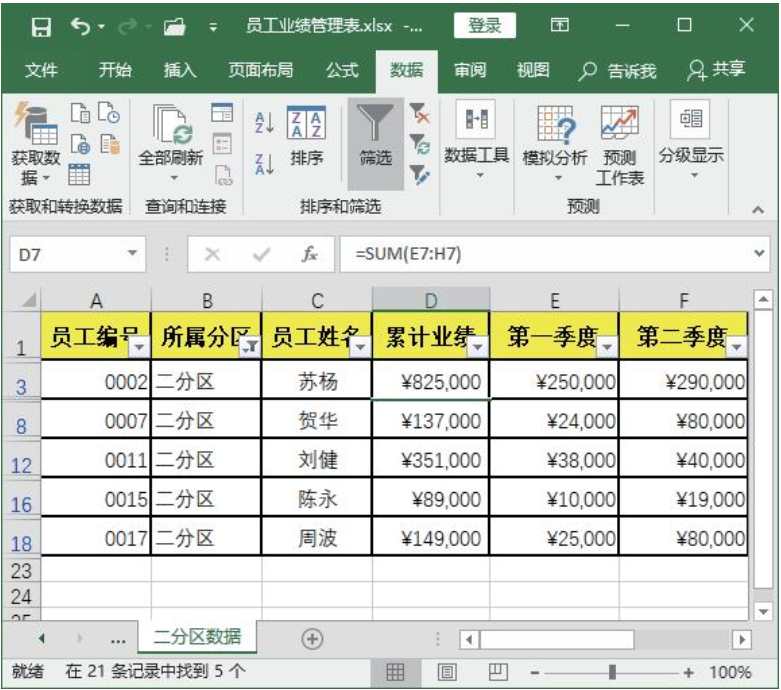The image size is (781, 690).
Task: Switch to the 公式 tab
Action: (342, 70)
